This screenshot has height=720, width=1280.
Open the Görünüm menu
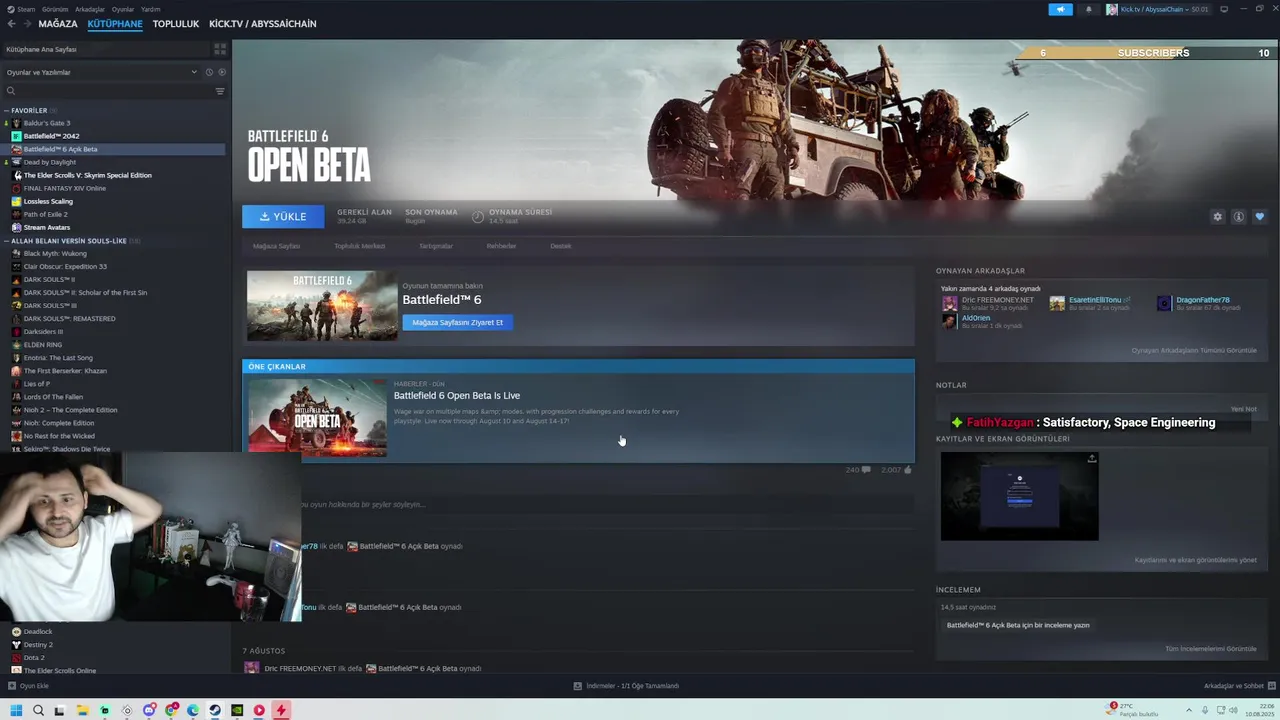55,9
